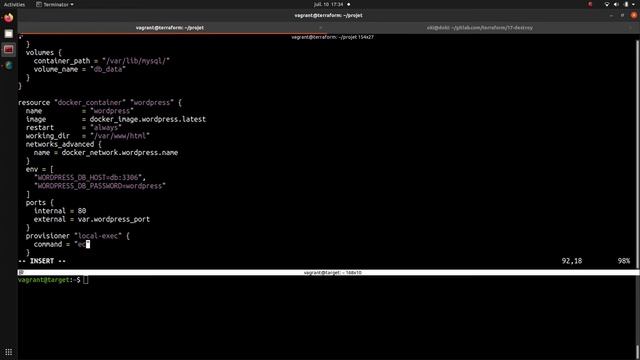Click the red tray indicator icon
The height and width of the screenshot is (360, 640).
590,4
